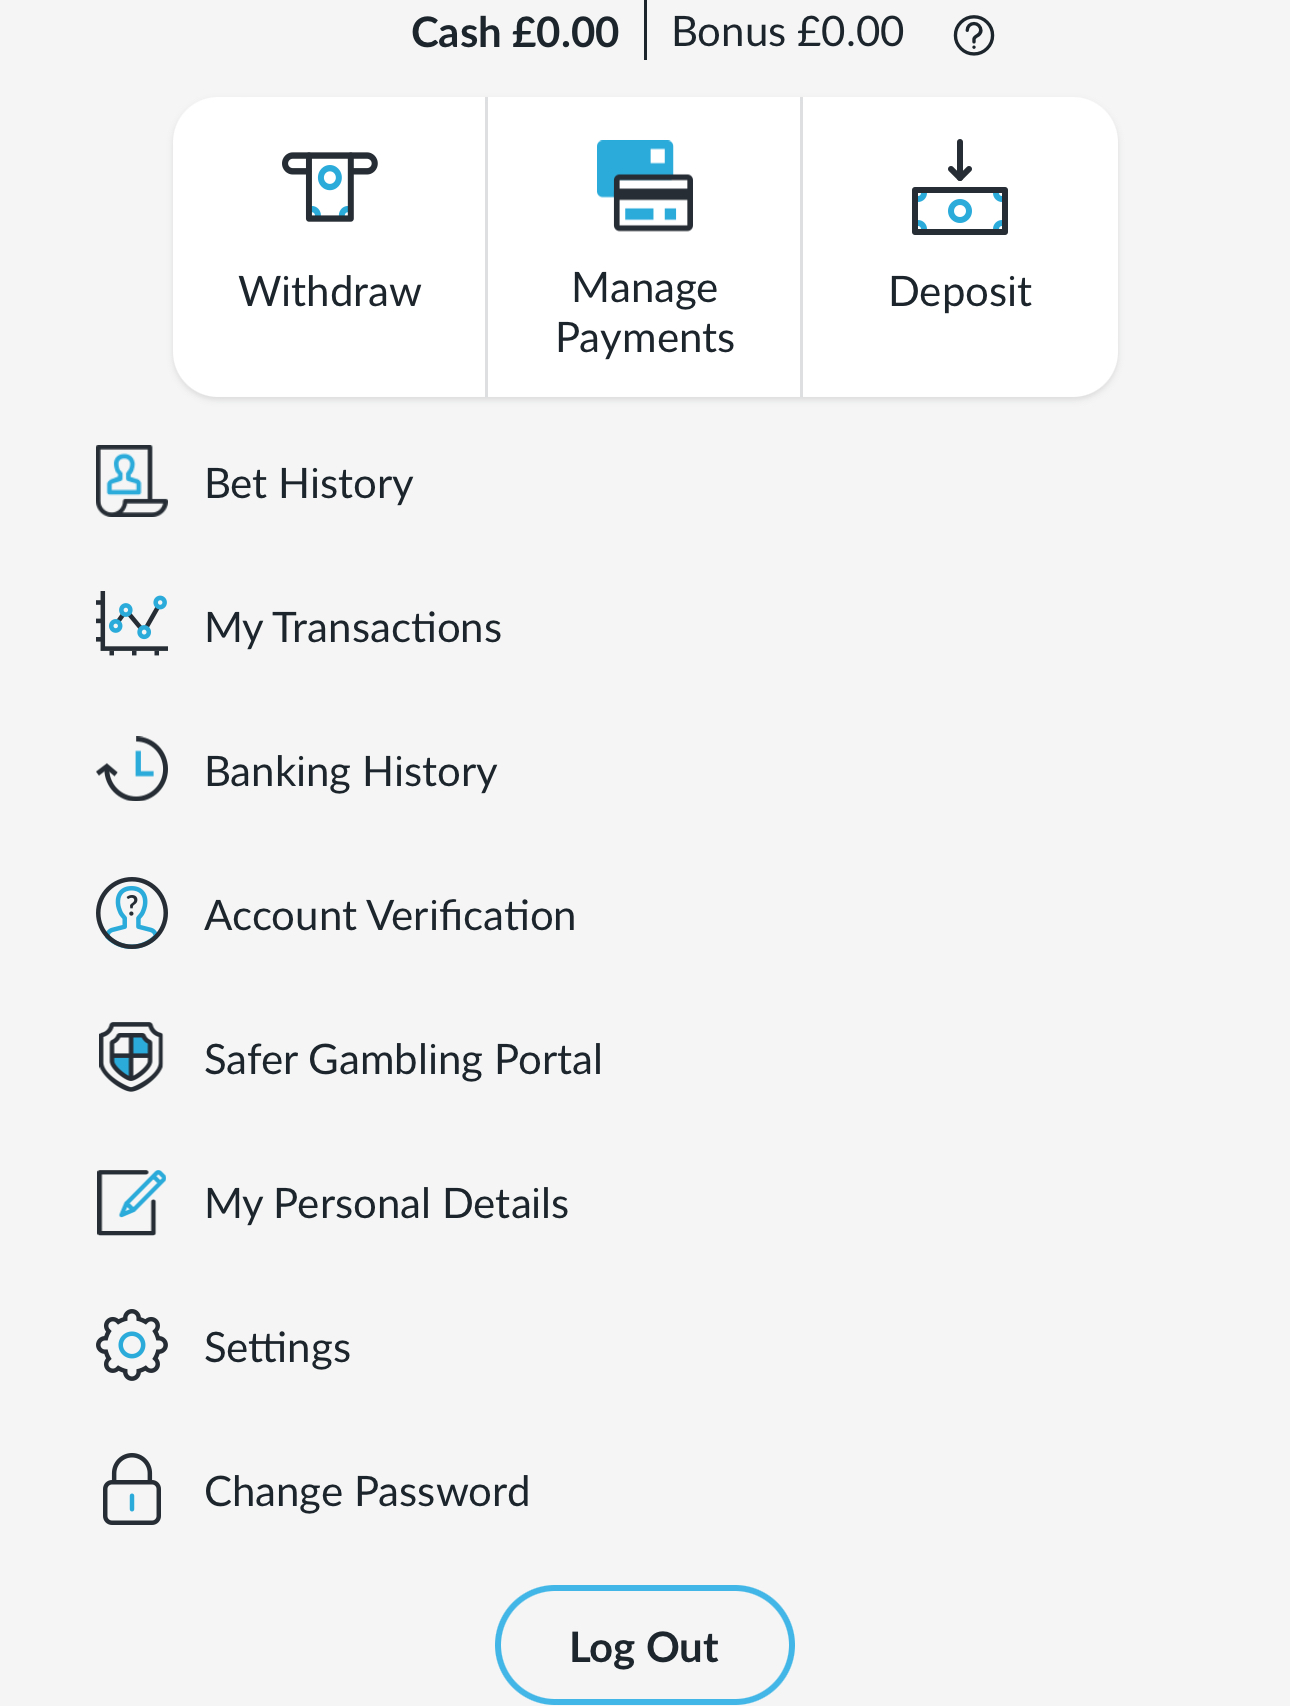Open My Transactions
This screenshot has height=1706, width=1290.
point(352,626)
